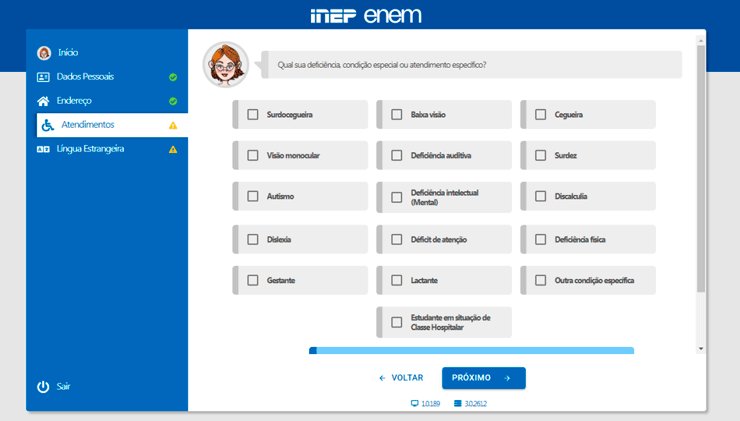740x421 pixels.
Task: Check Estudante em situação de Classe Hospitalar
Action: (397, 322)
